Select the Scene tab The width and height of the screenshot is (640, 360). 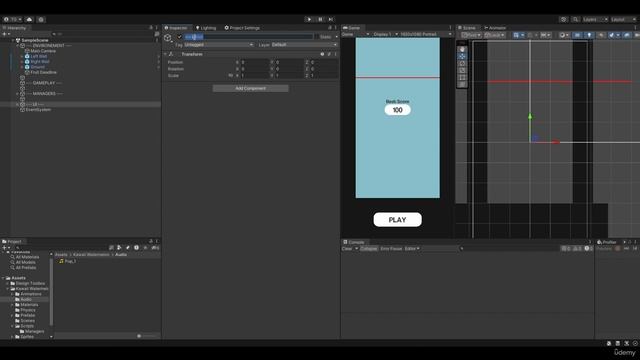467,28
